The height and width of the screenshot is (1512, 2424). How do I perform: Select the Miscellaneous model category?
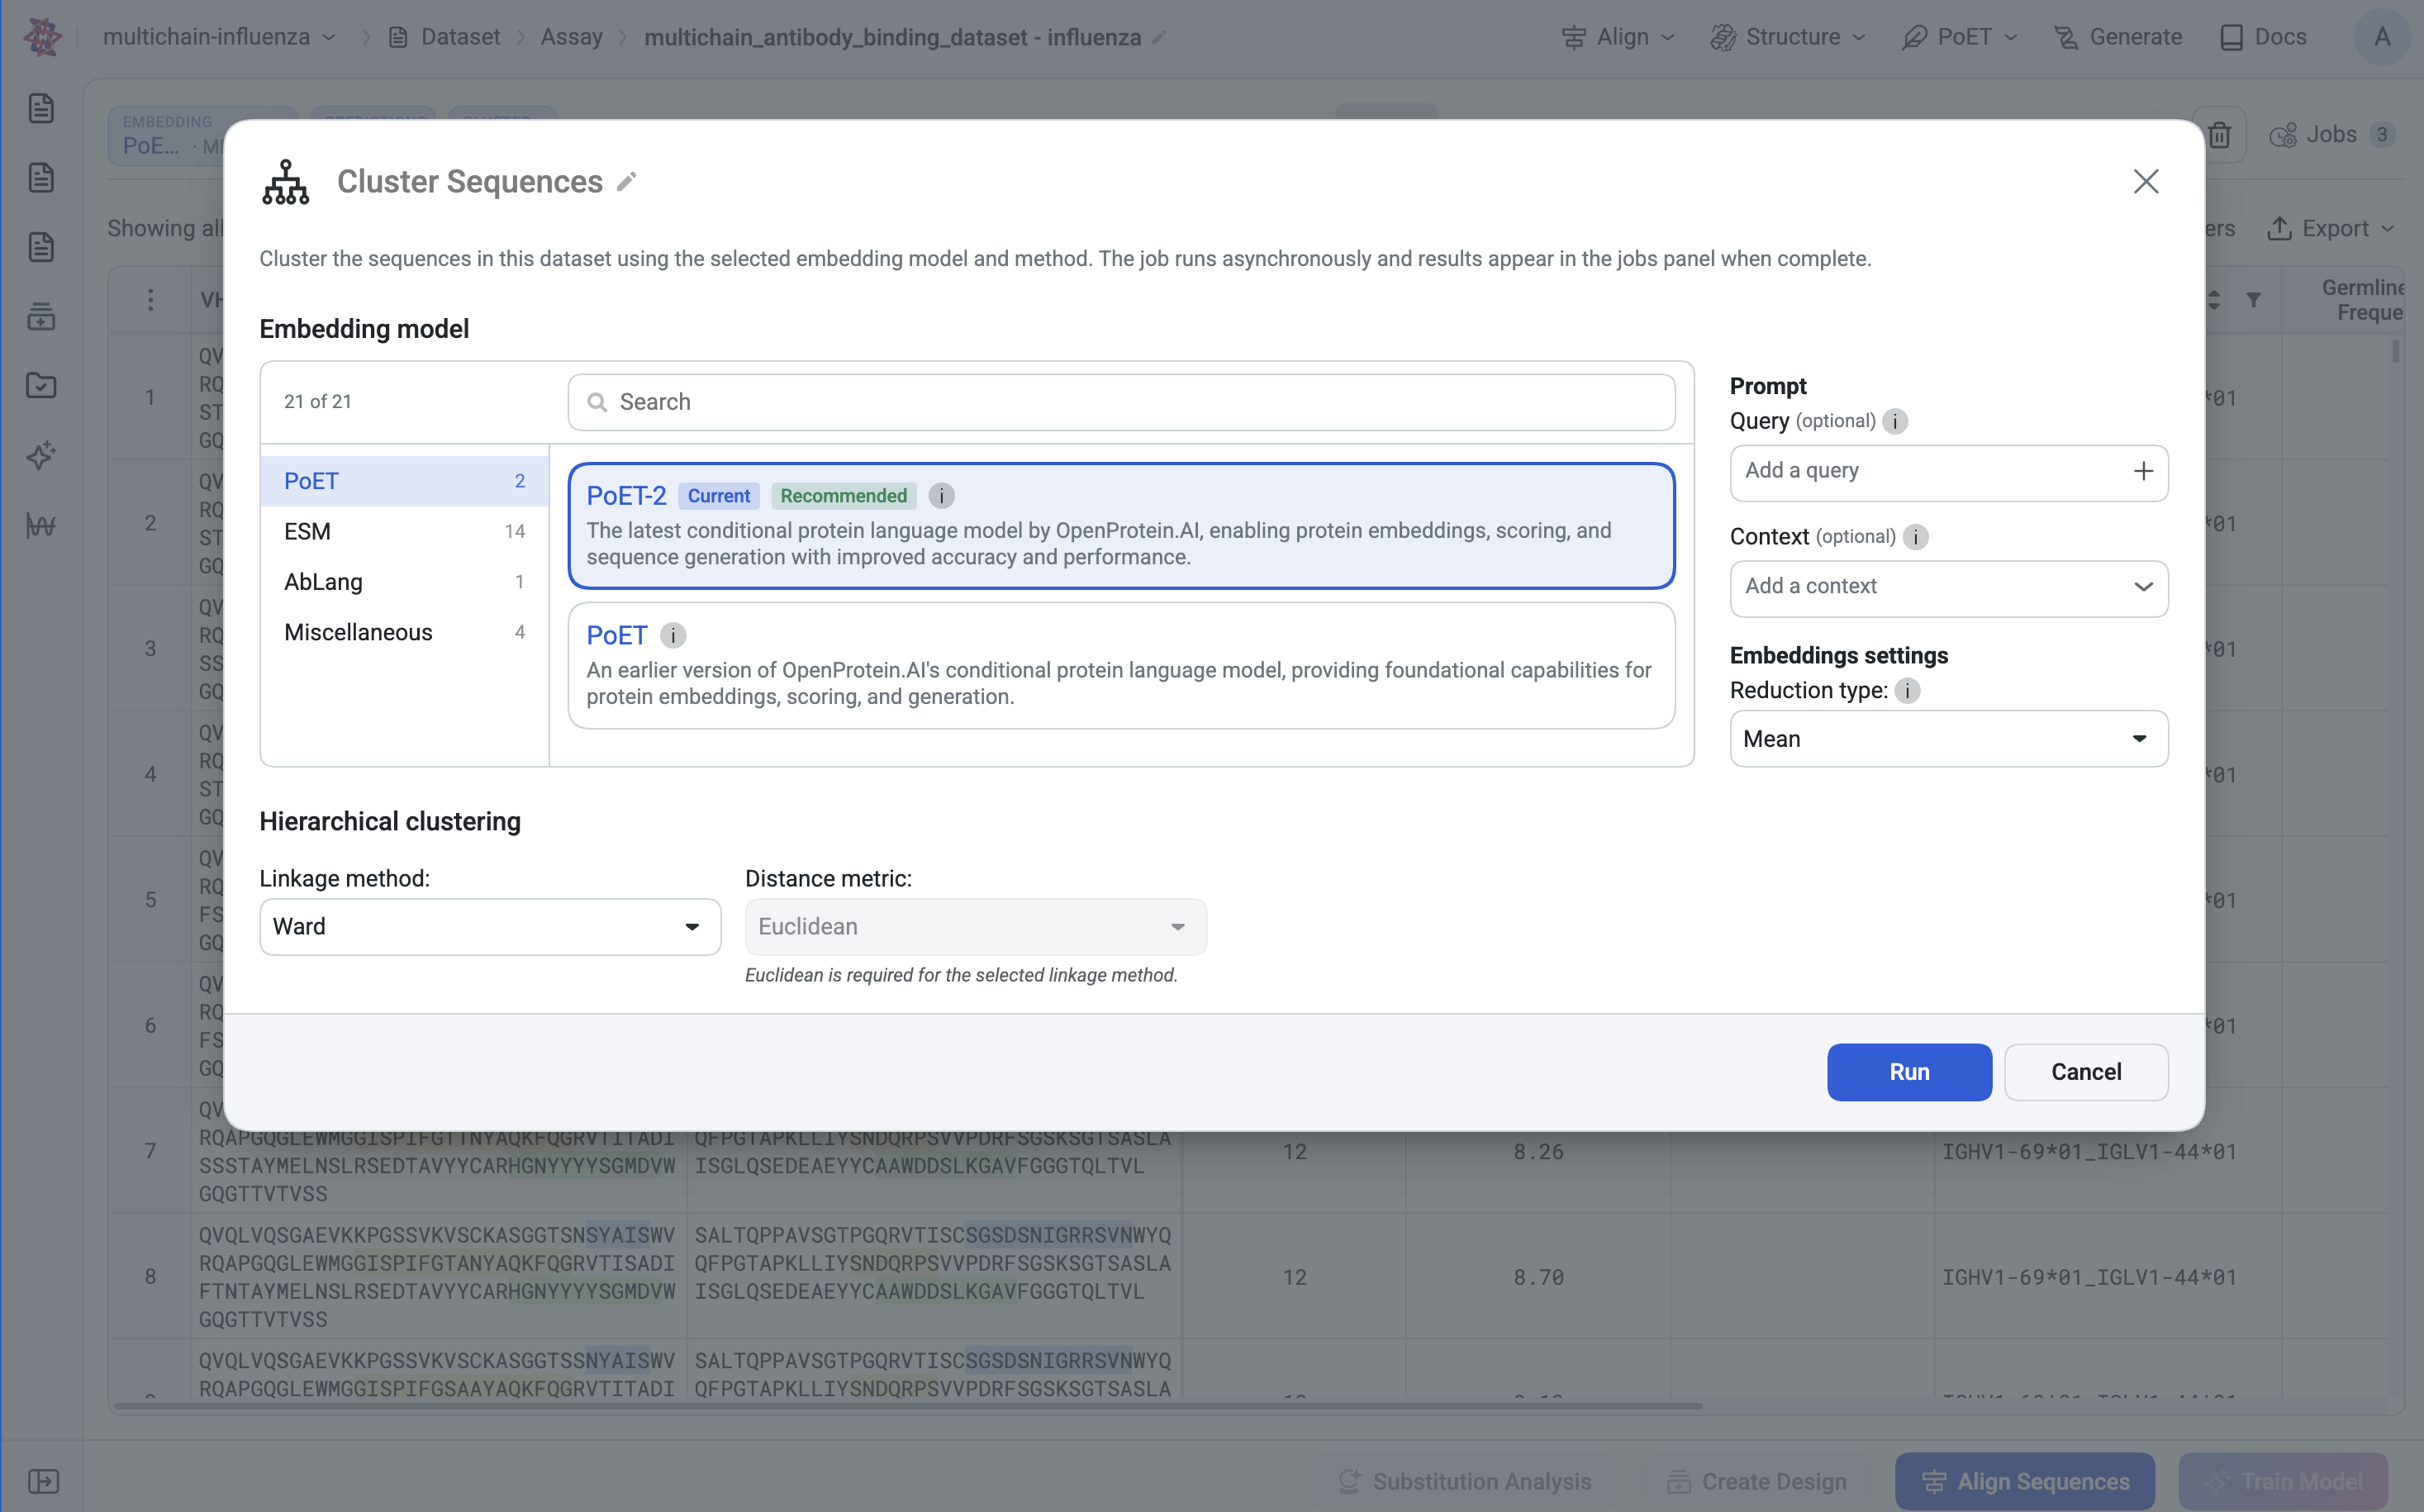pos(404,633)
